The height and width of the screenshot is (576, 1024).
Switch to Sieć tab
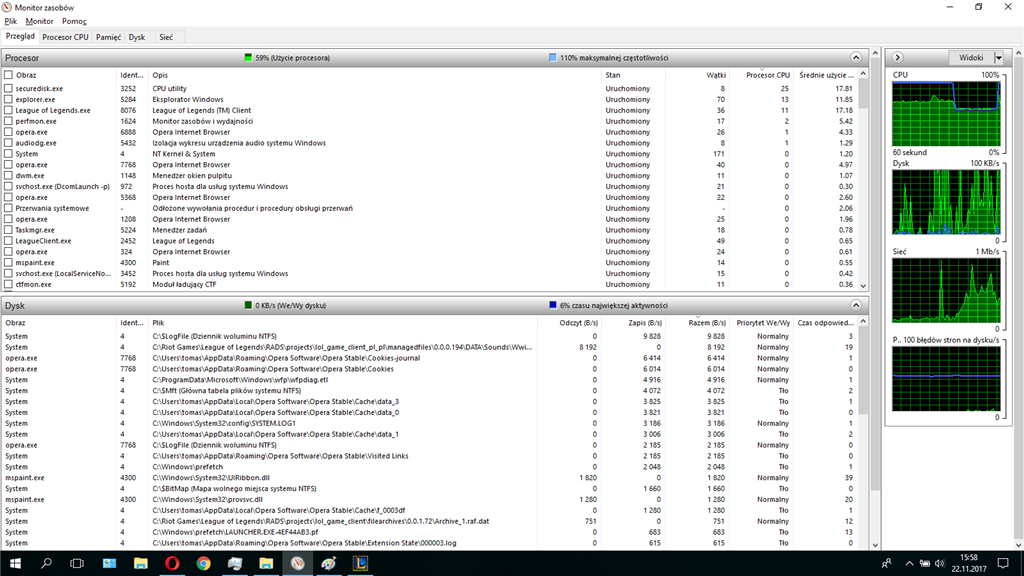click(x=167, y=37)
